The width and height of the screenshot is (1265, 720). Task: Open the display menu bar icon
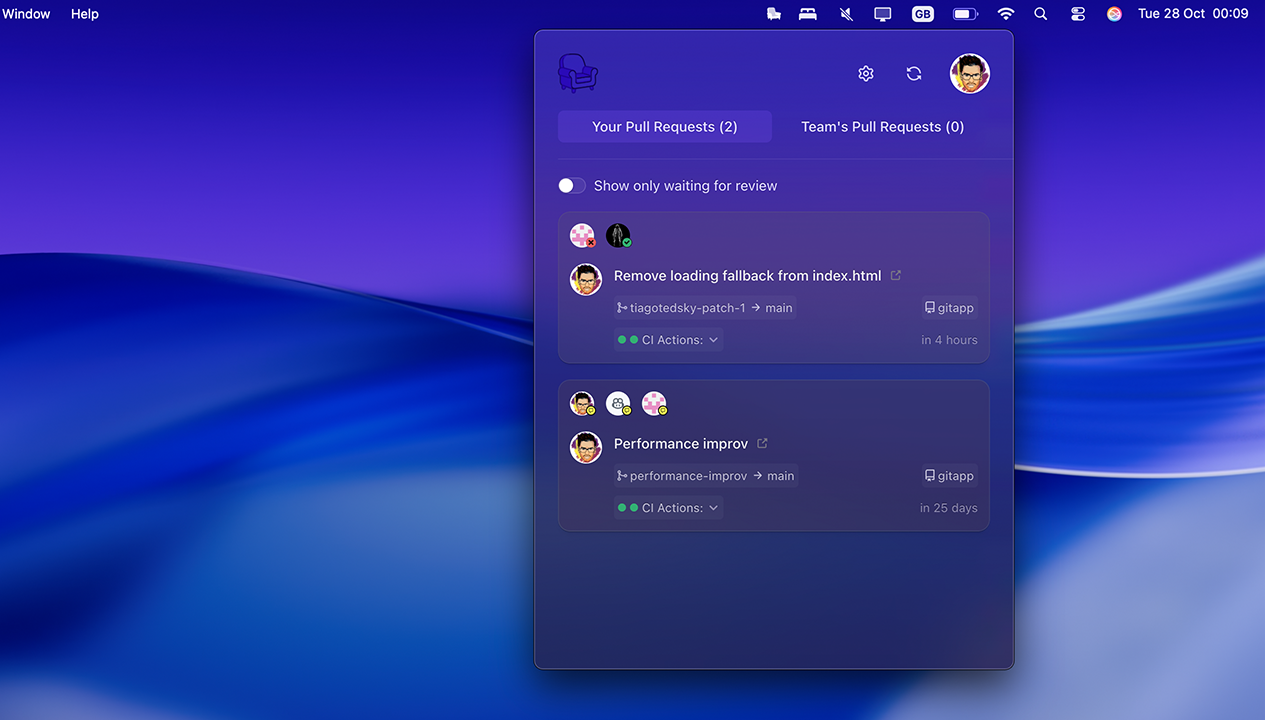pos(883,14)
